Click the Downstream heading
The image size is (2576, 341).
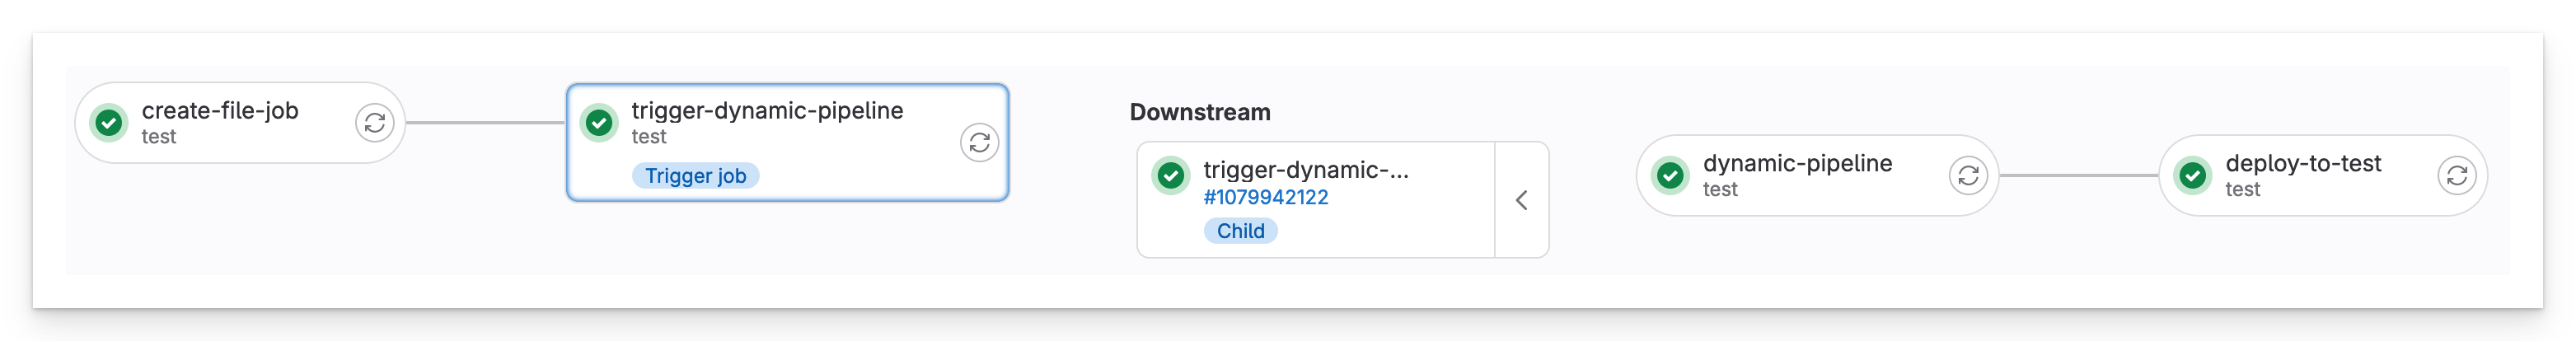(x=1200, y=112)
